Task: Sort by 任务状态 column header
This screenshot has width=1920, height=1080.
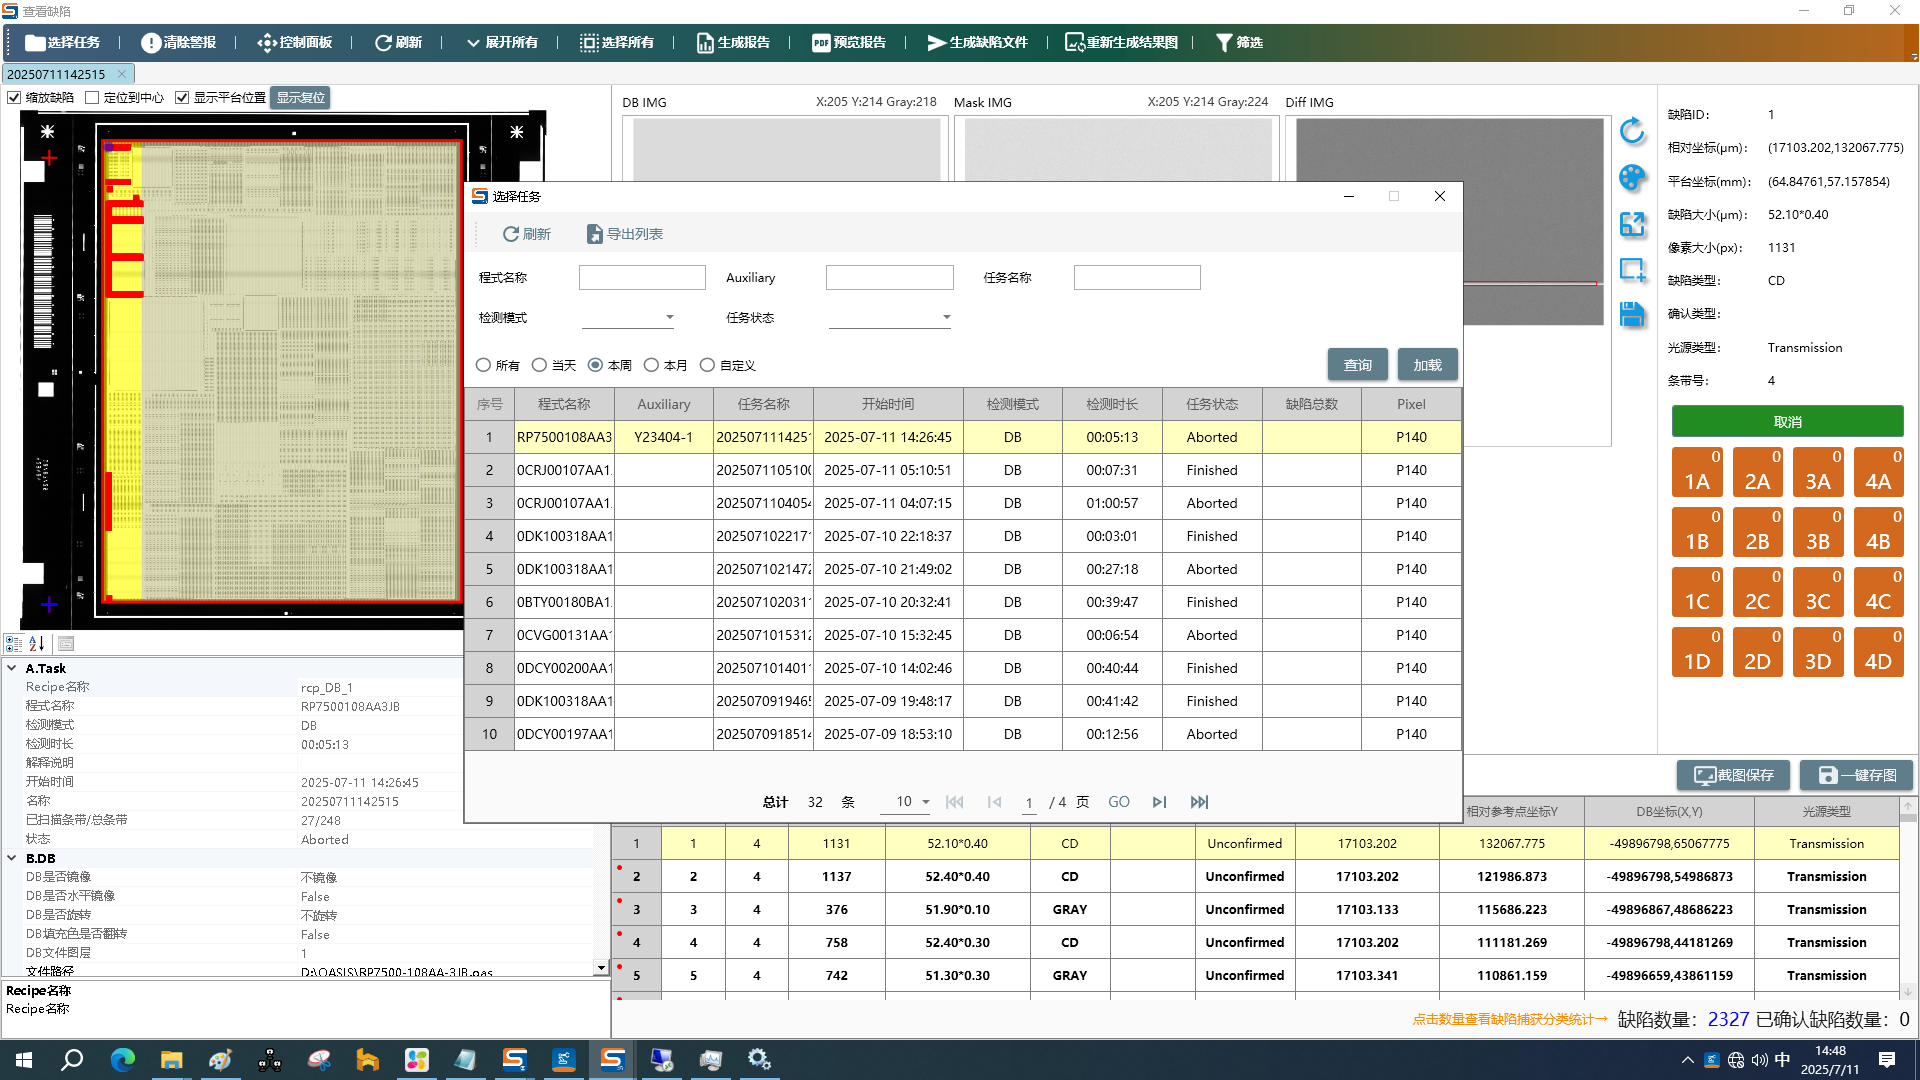Action: point(1212,404)
